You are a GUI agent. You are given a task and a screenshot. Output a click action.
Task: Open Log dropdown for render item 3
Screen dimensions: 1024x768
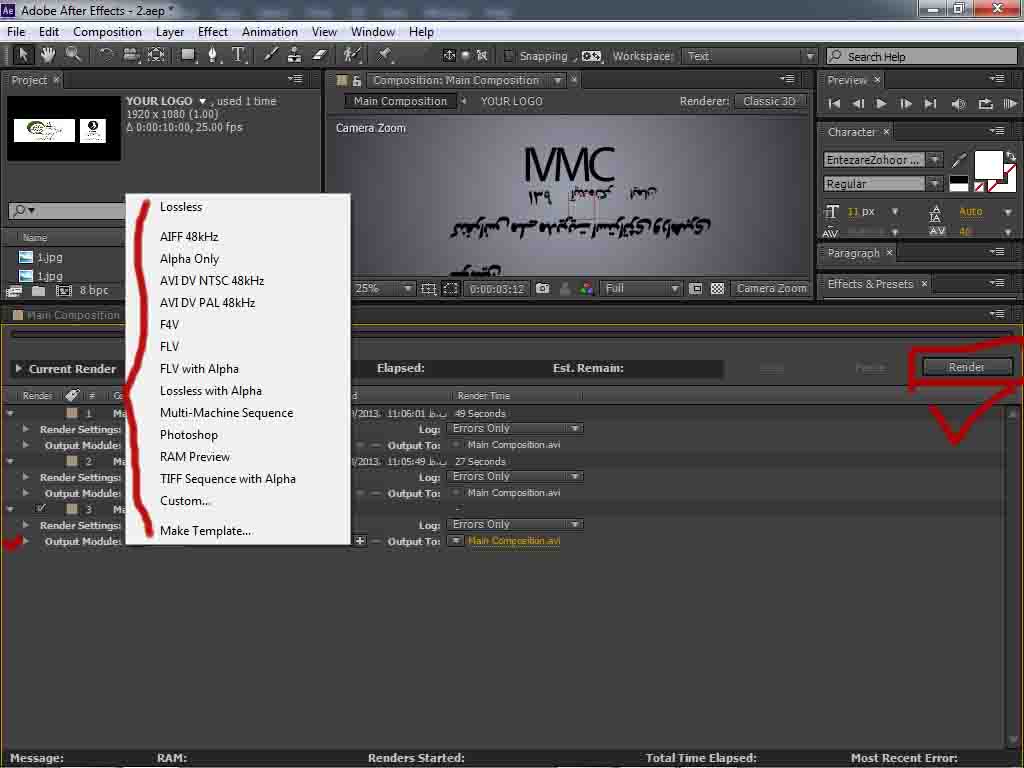click(x=515, y=524)
